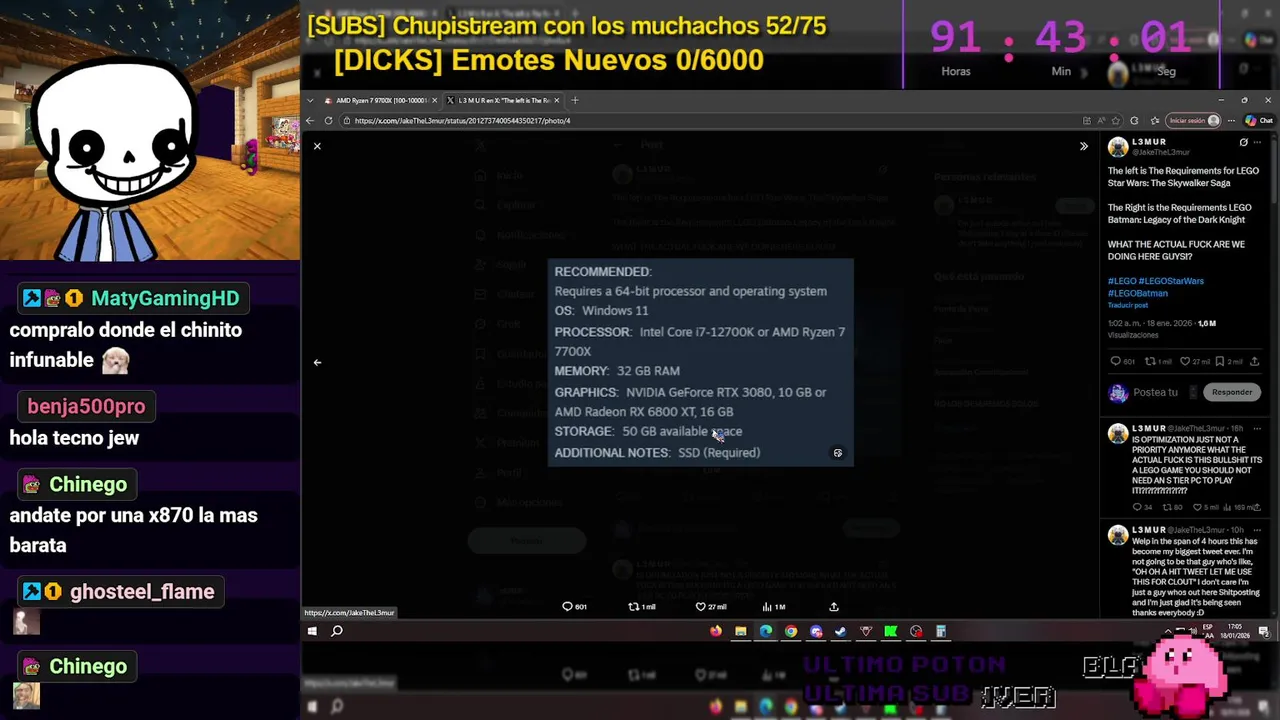
Task: Open Microsoft Edge from taskbar
Action: pos(765,631)
